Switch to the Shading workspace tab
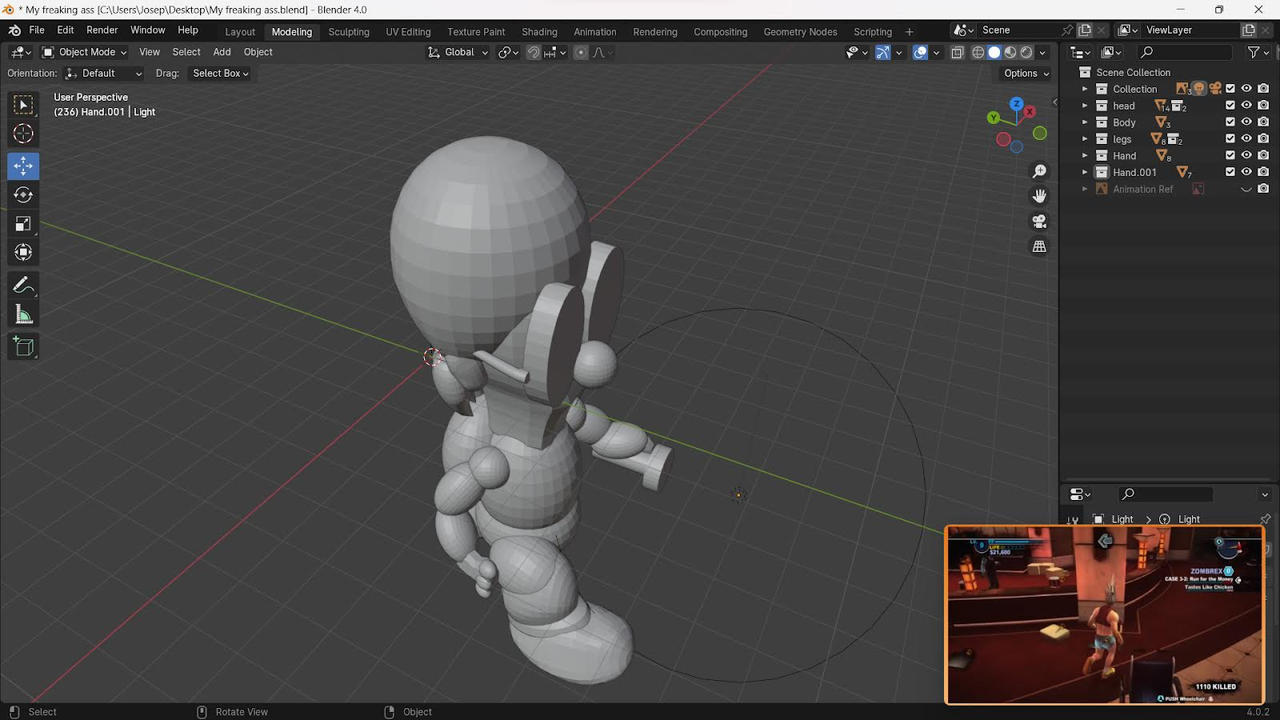Image resolution: width=1280 pixels, height=720 pixels. click(539, 32)
